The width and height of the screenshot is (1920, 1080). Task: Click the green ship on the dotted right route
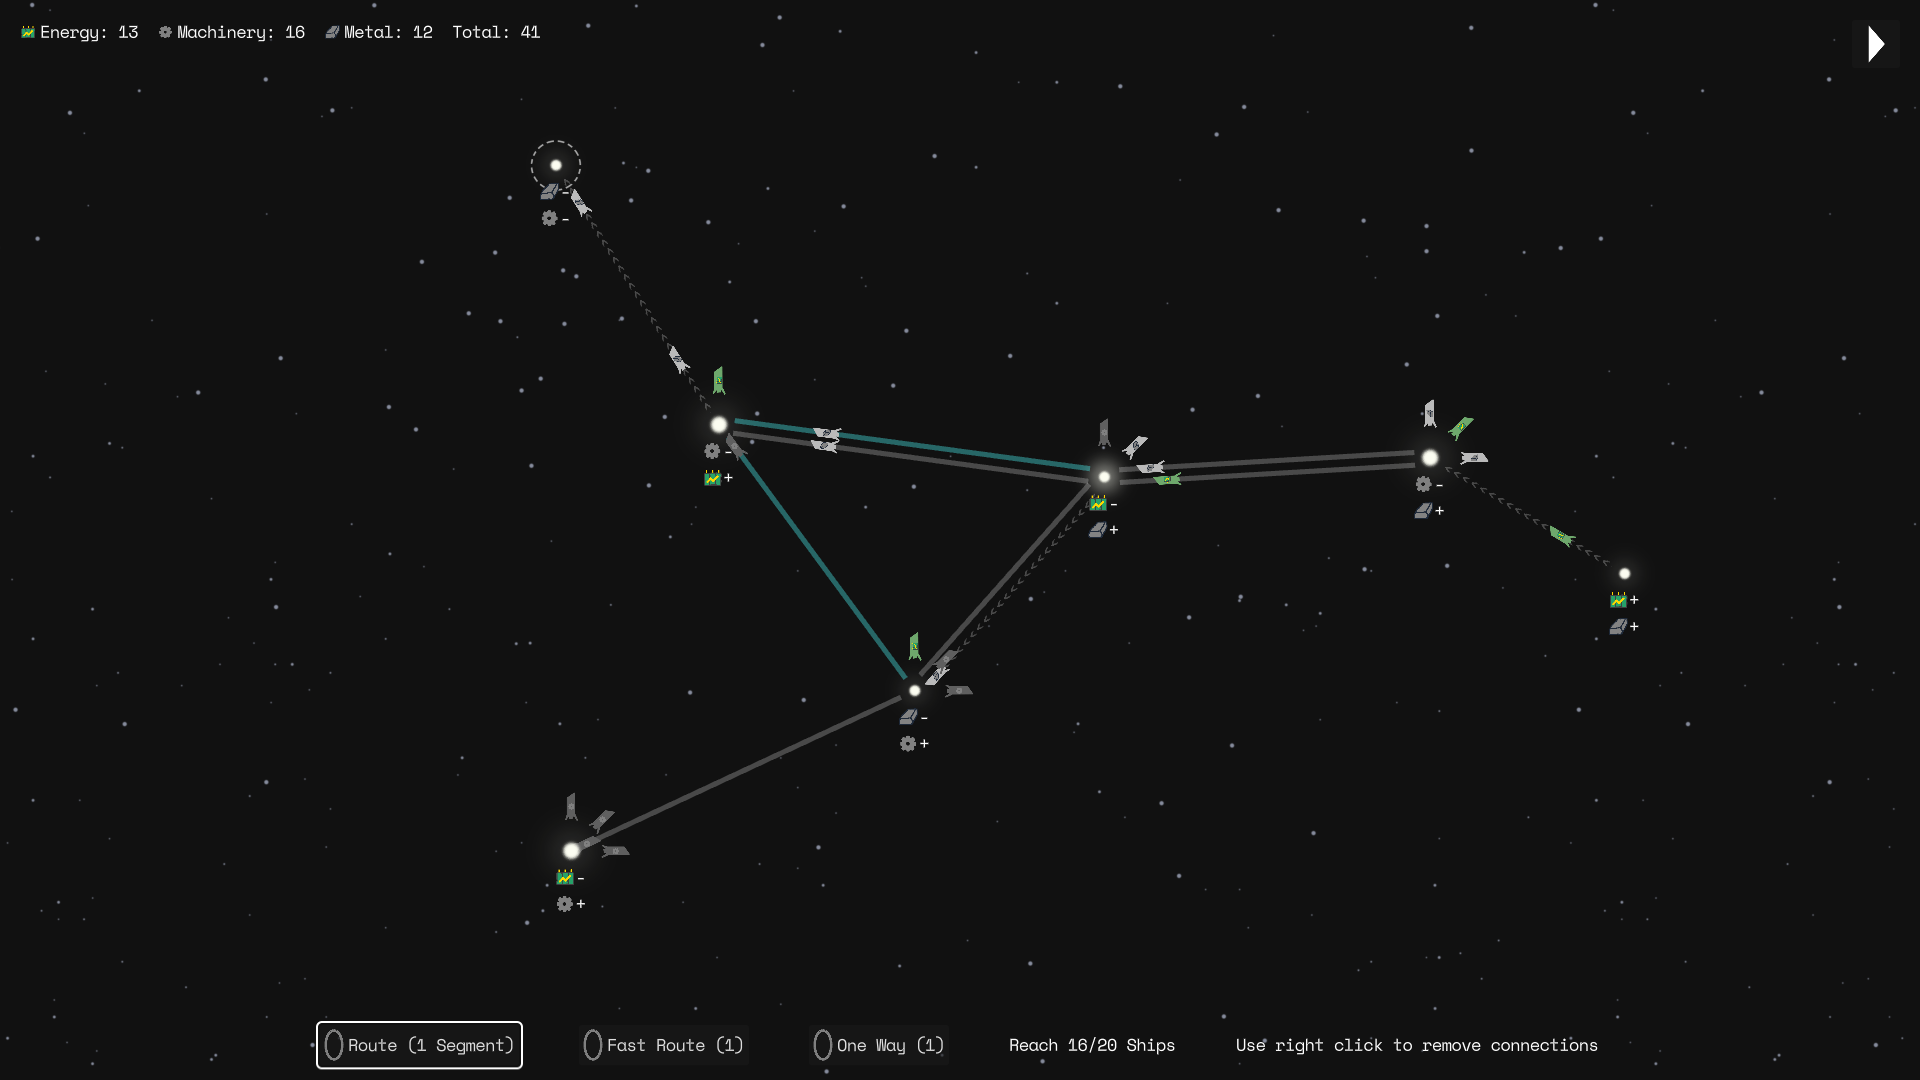pos(1561,536)
